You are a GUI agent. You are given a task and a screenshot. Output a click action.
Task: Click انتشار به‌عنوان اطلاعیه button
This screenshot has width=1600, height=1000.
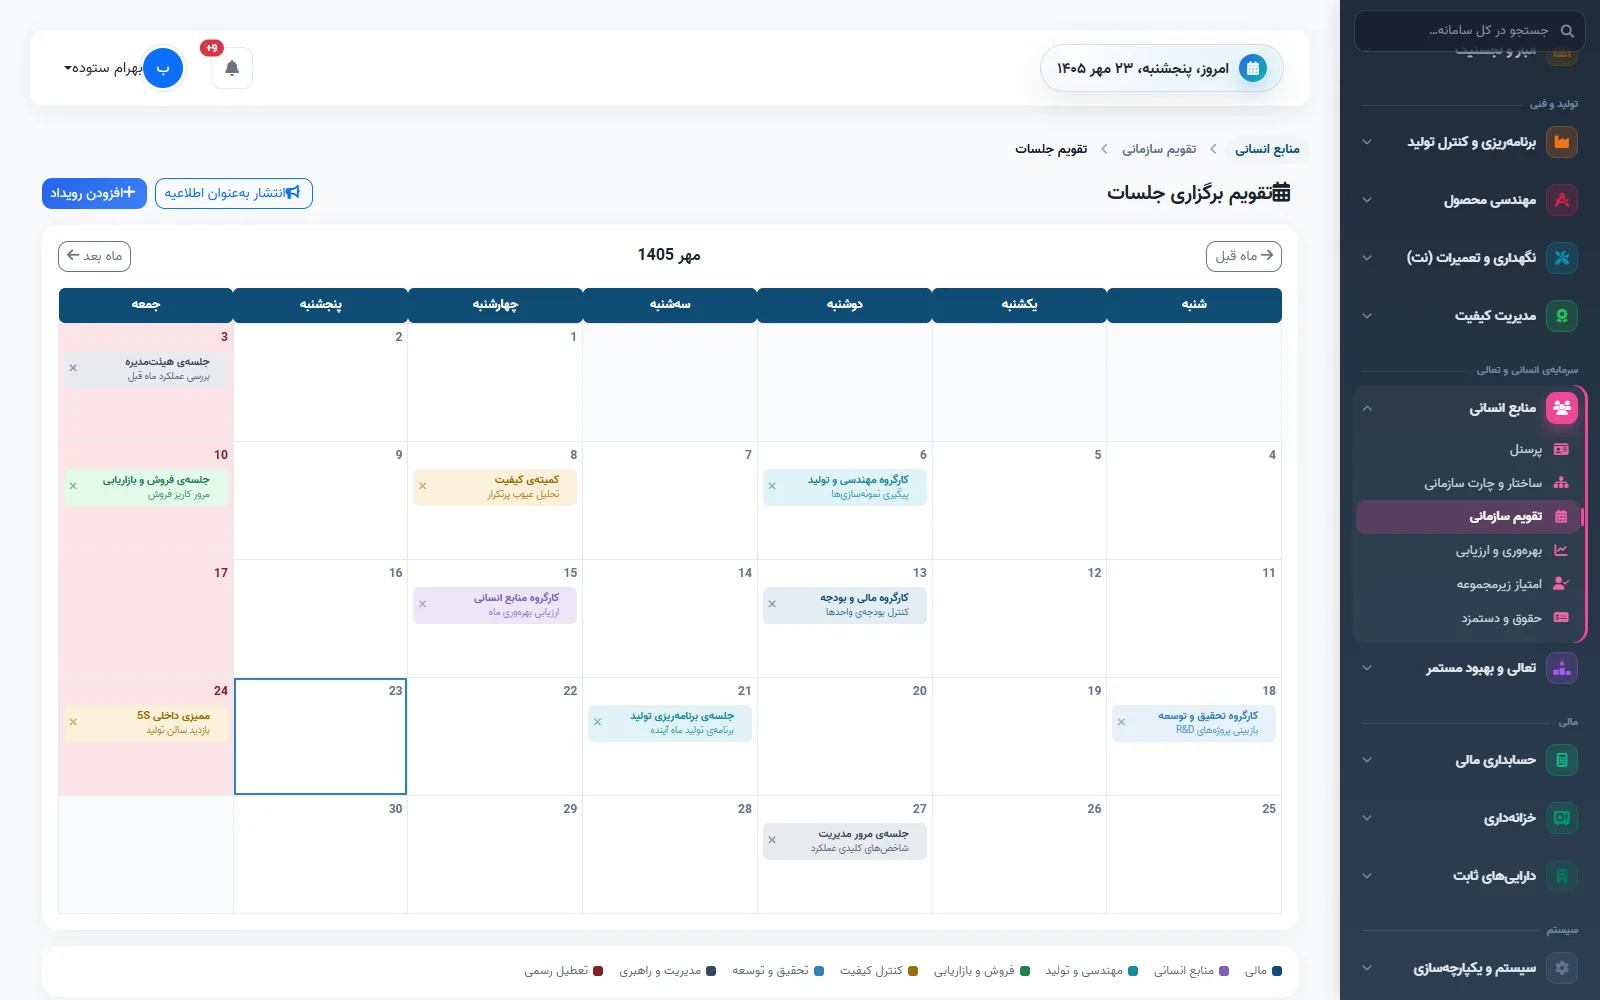point(234,193)
